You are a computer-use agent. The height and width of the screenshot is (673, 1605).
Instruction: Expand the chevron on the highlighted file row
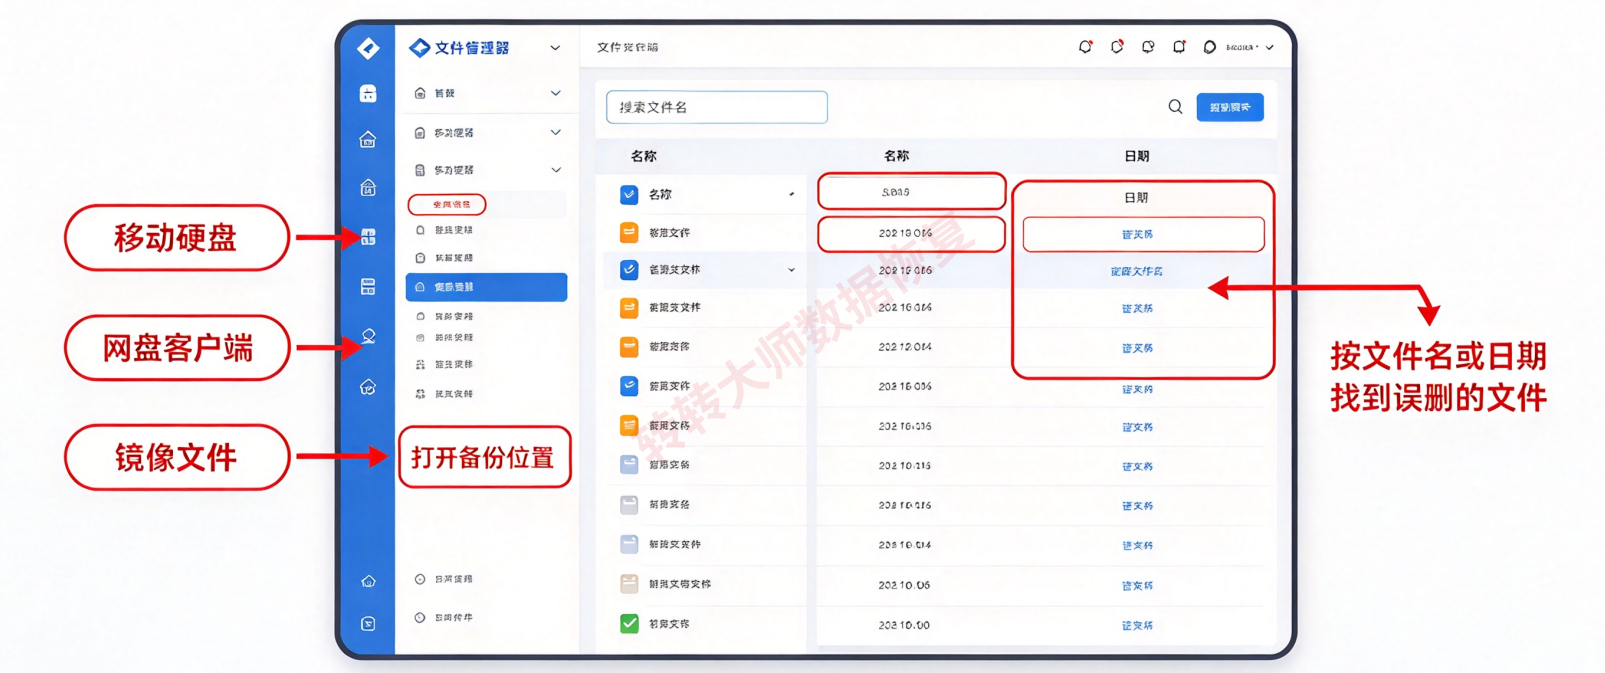pyautogui.click(x=791, y=270)
